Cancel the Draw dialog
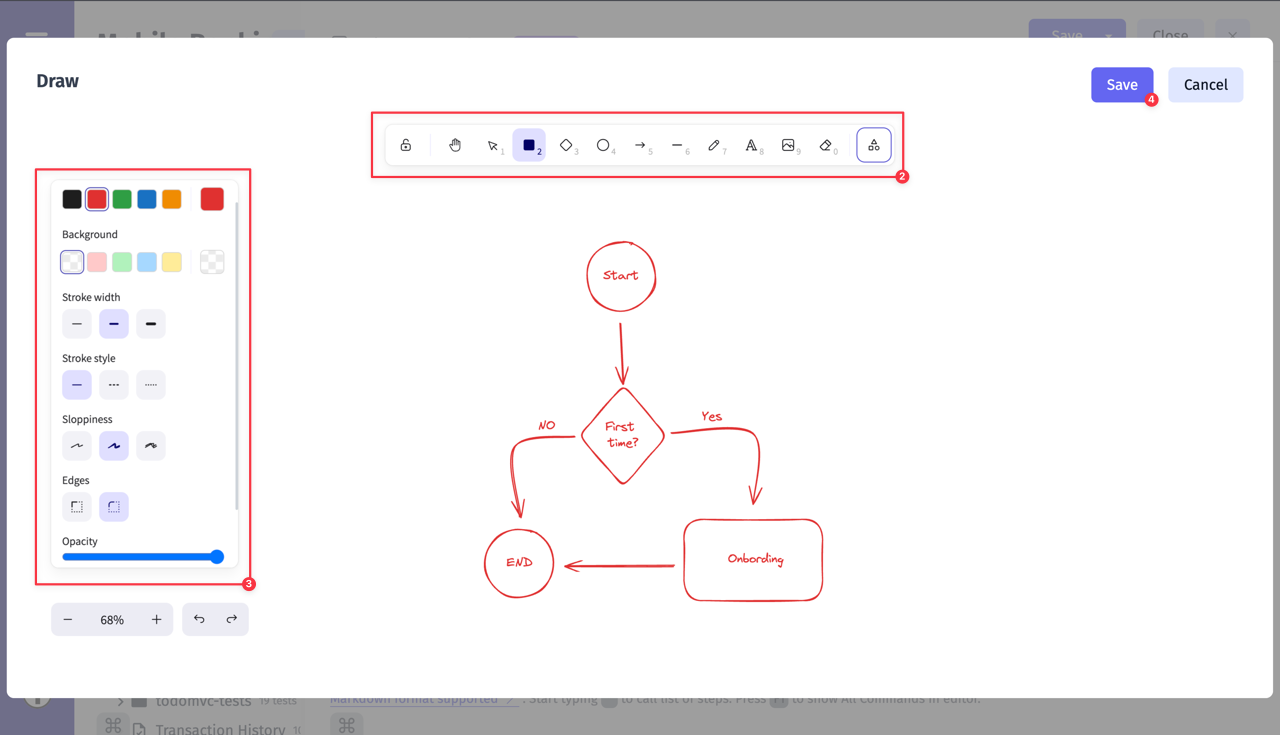 pos(1205,84)
